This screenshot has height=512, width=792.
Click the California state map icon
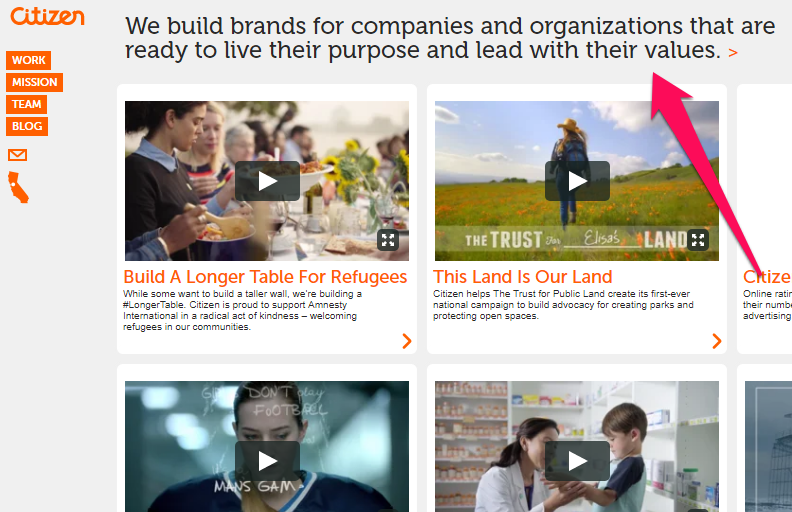tap(18, 187)
